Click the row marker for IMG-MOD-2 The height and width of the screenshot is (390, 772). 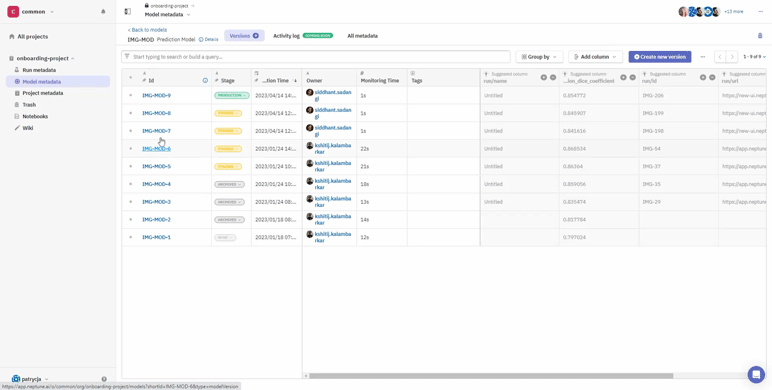(x=130, y=220)
